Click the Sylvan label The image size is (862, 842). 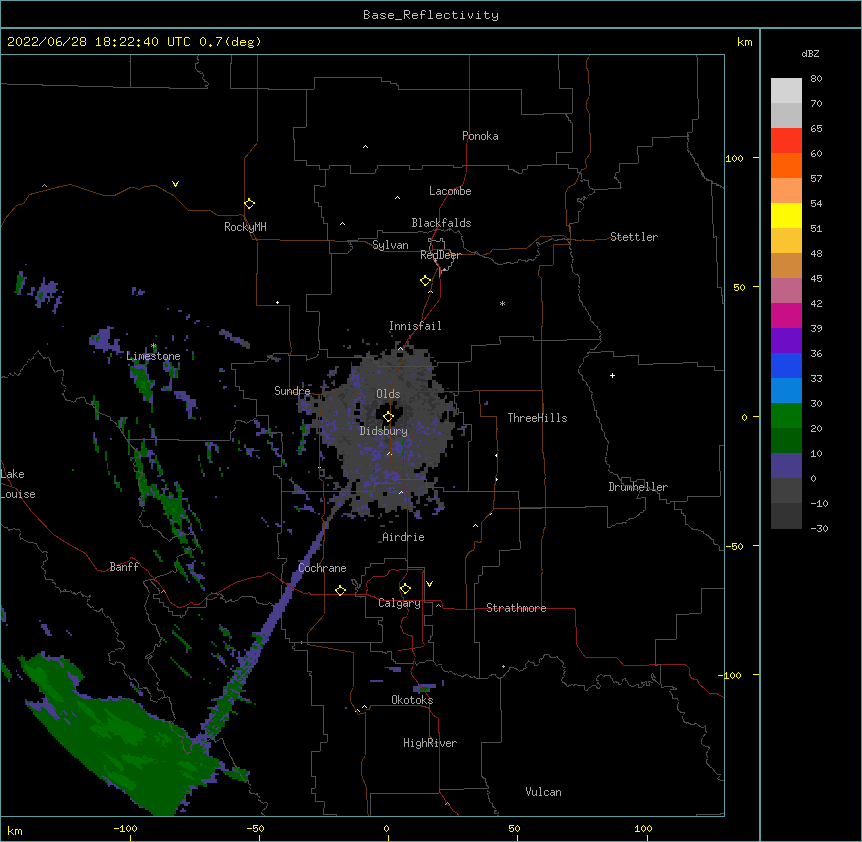(x=390, y=245)
